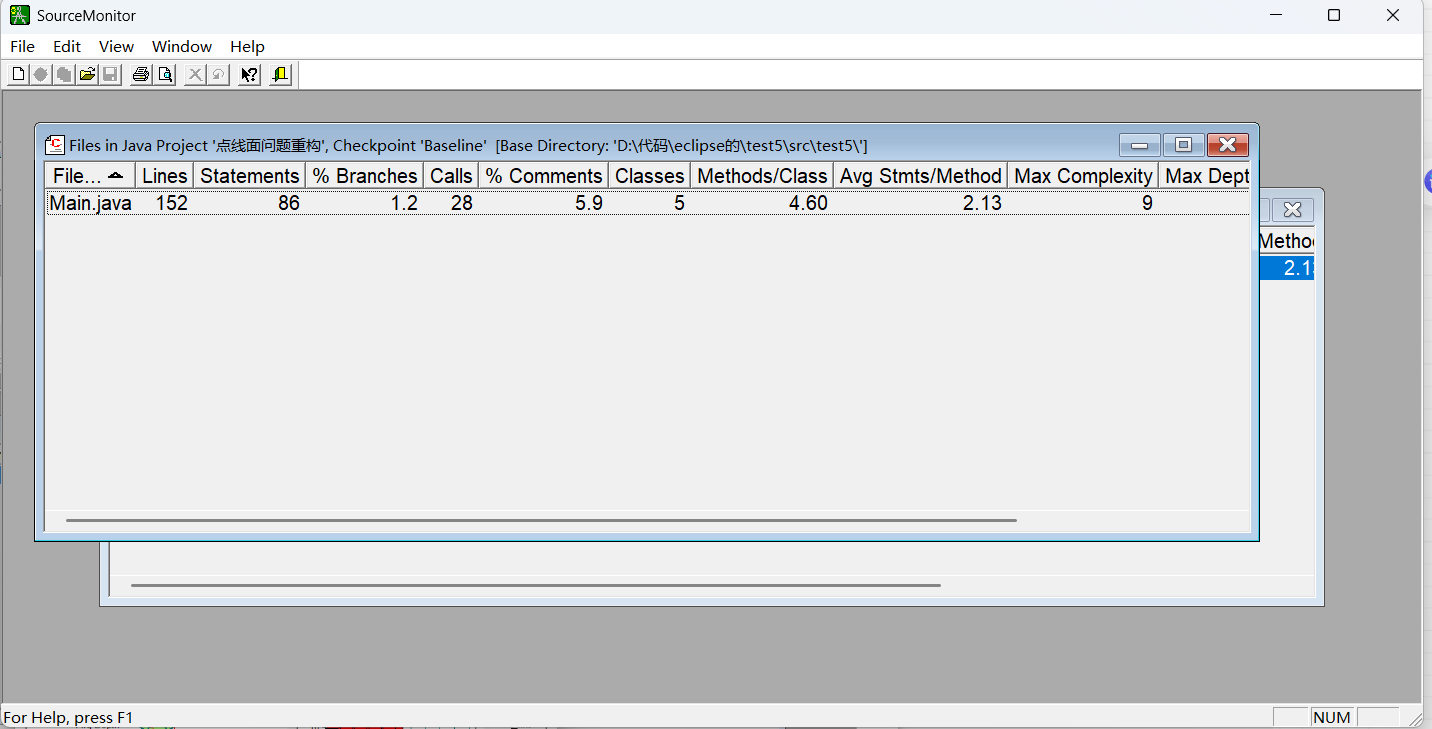Select the Main.java file row

[648, 203]
